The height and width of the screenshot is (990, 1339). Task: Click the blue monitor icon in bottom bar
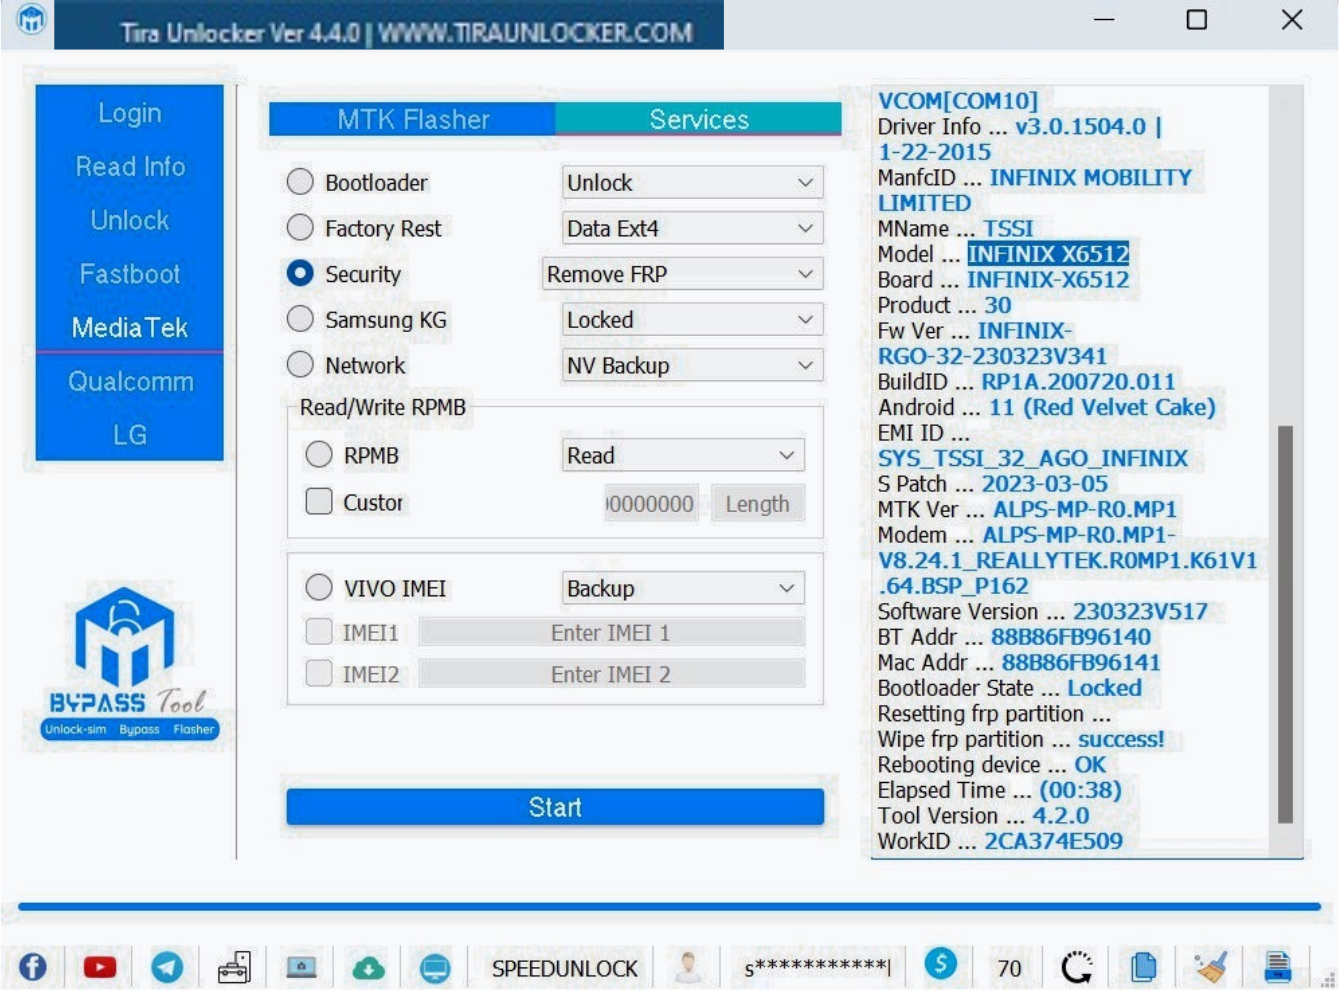point(435,967)
